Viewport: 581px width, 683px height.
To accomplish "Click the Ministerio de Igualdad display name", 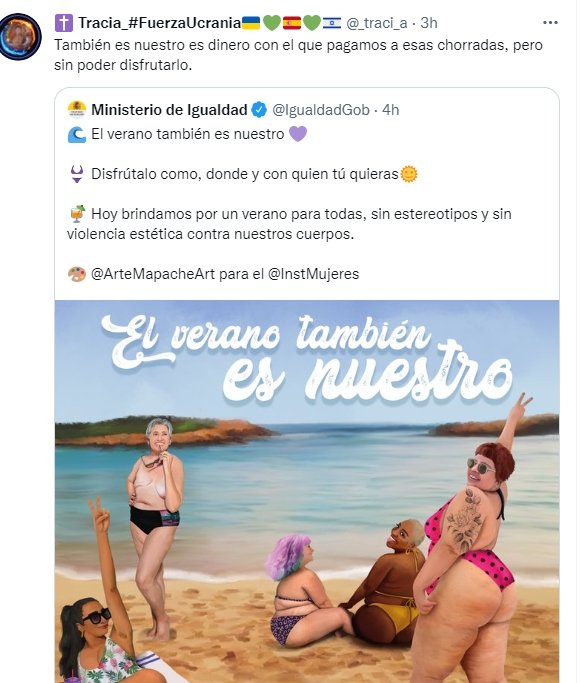I will (x=169, y=110).
